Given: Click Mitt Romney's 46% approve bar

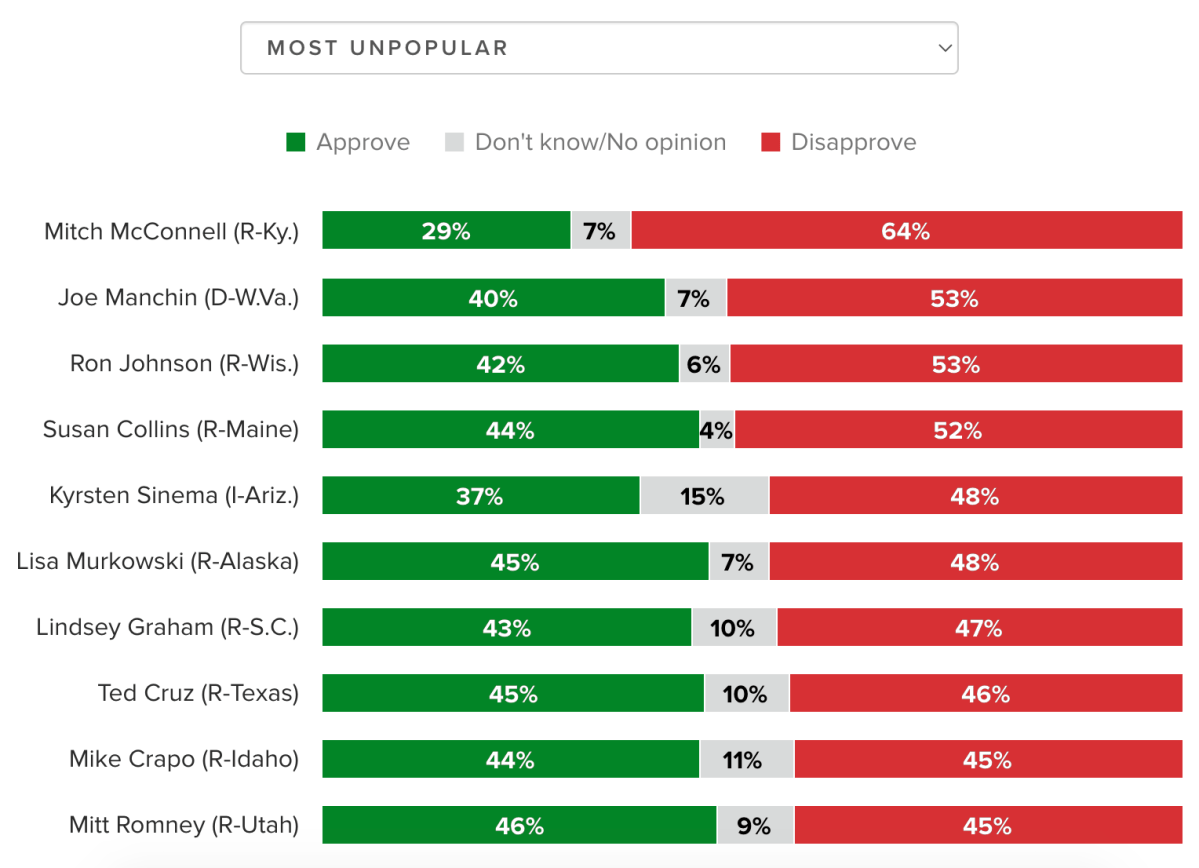Looking at the screenshot, I should pos(519,826).
